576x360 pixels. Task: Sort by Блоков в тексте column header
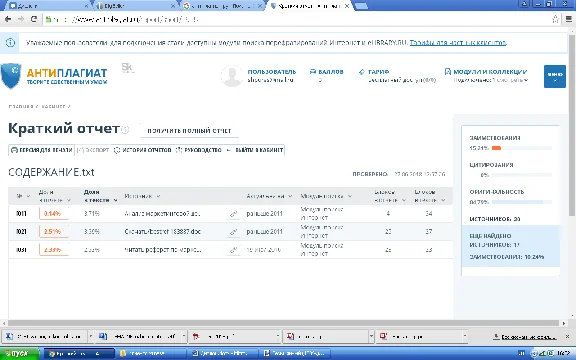(430, 196)
